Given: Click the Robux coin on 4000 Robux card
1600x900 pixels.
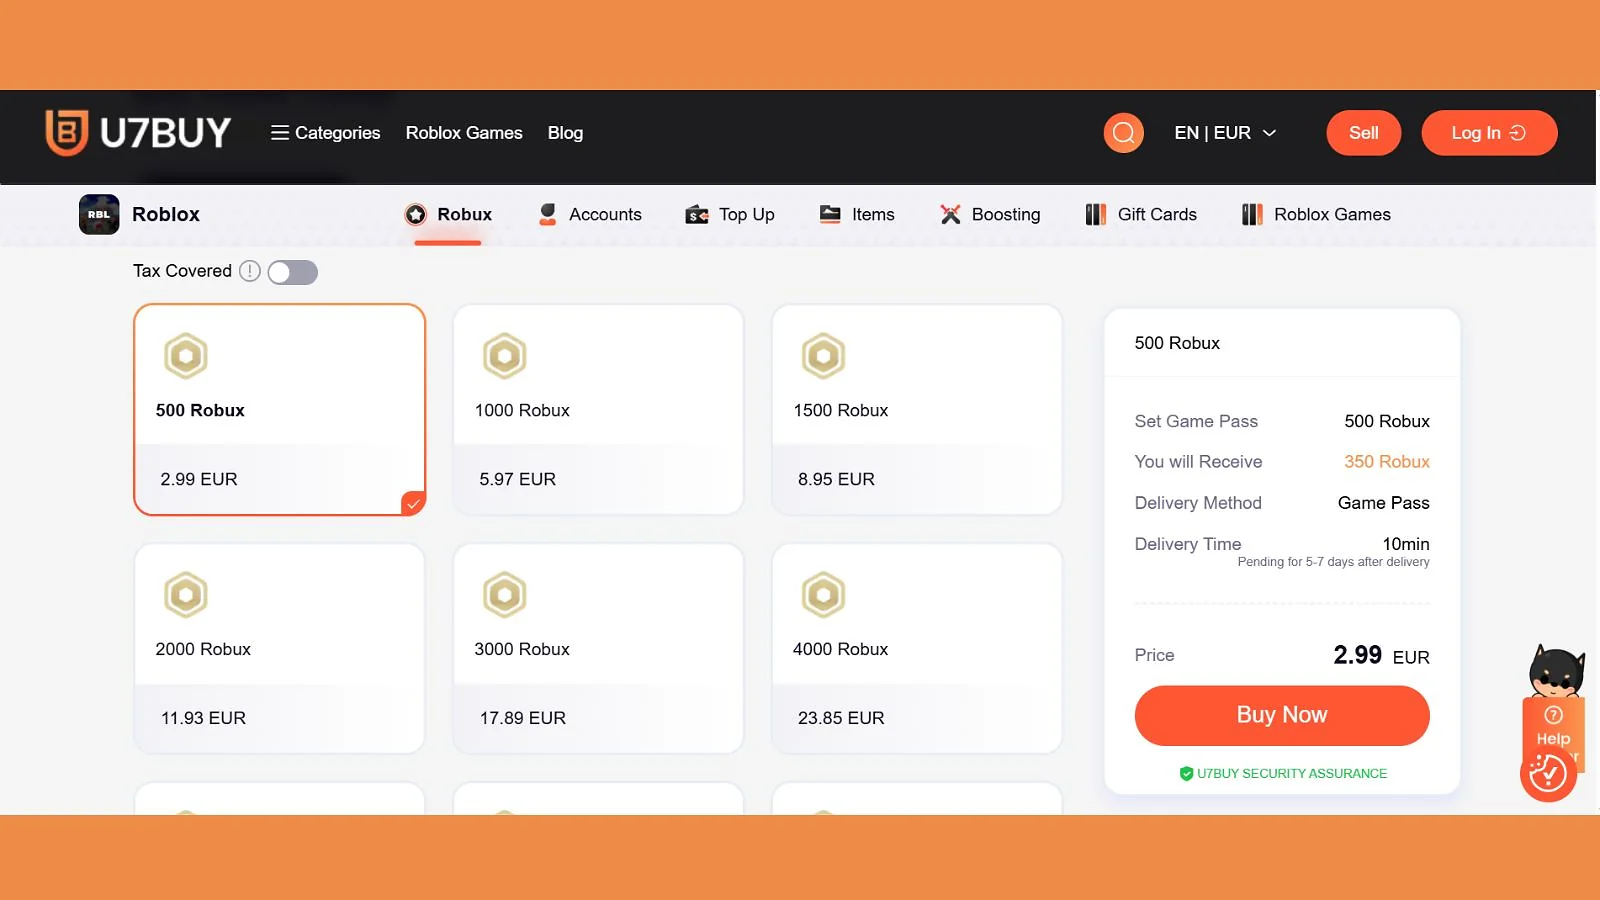Looking at the screenshot, I should point(824,595).
